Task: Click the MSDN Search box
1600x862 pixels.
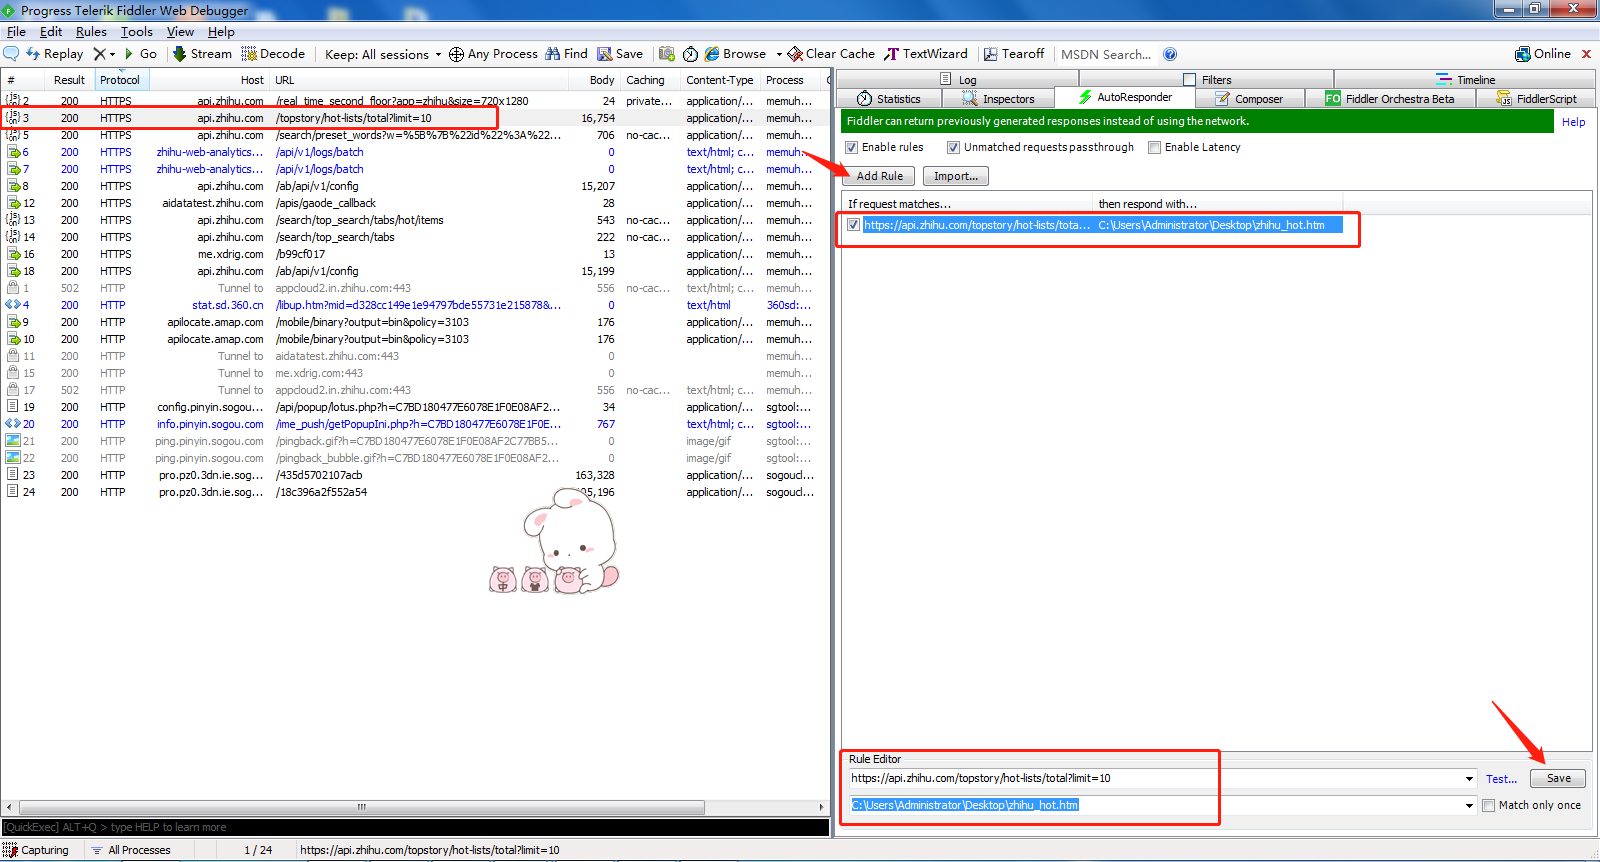Action: 1106,54
